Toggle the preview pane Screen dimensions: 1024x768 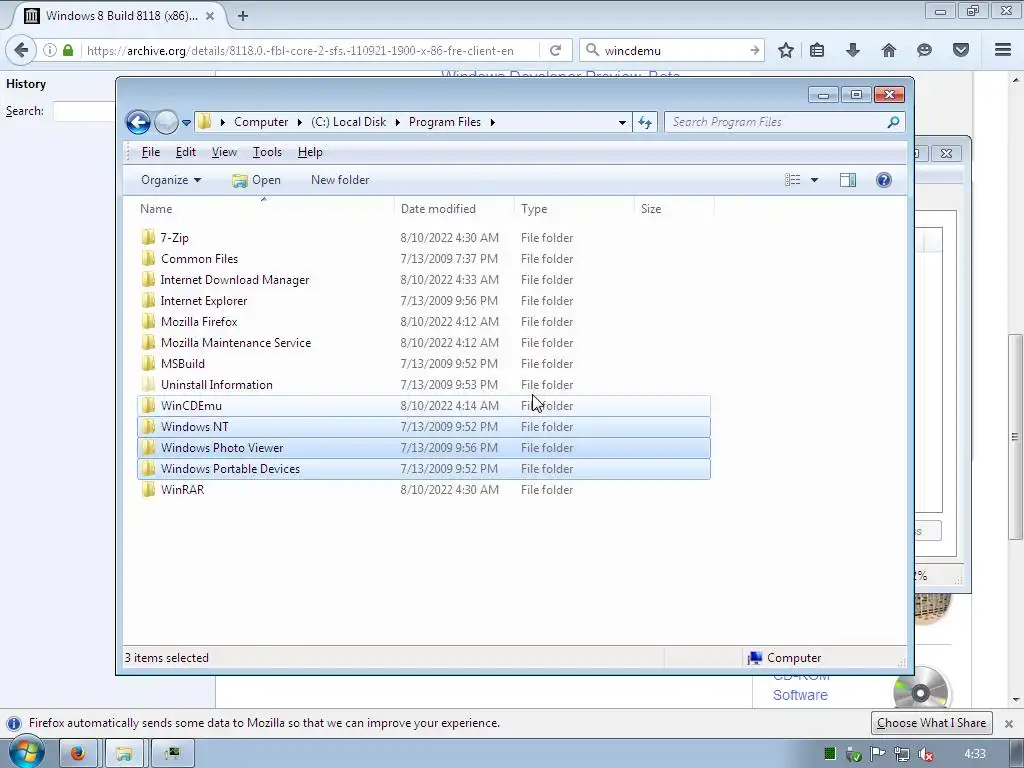848,180
